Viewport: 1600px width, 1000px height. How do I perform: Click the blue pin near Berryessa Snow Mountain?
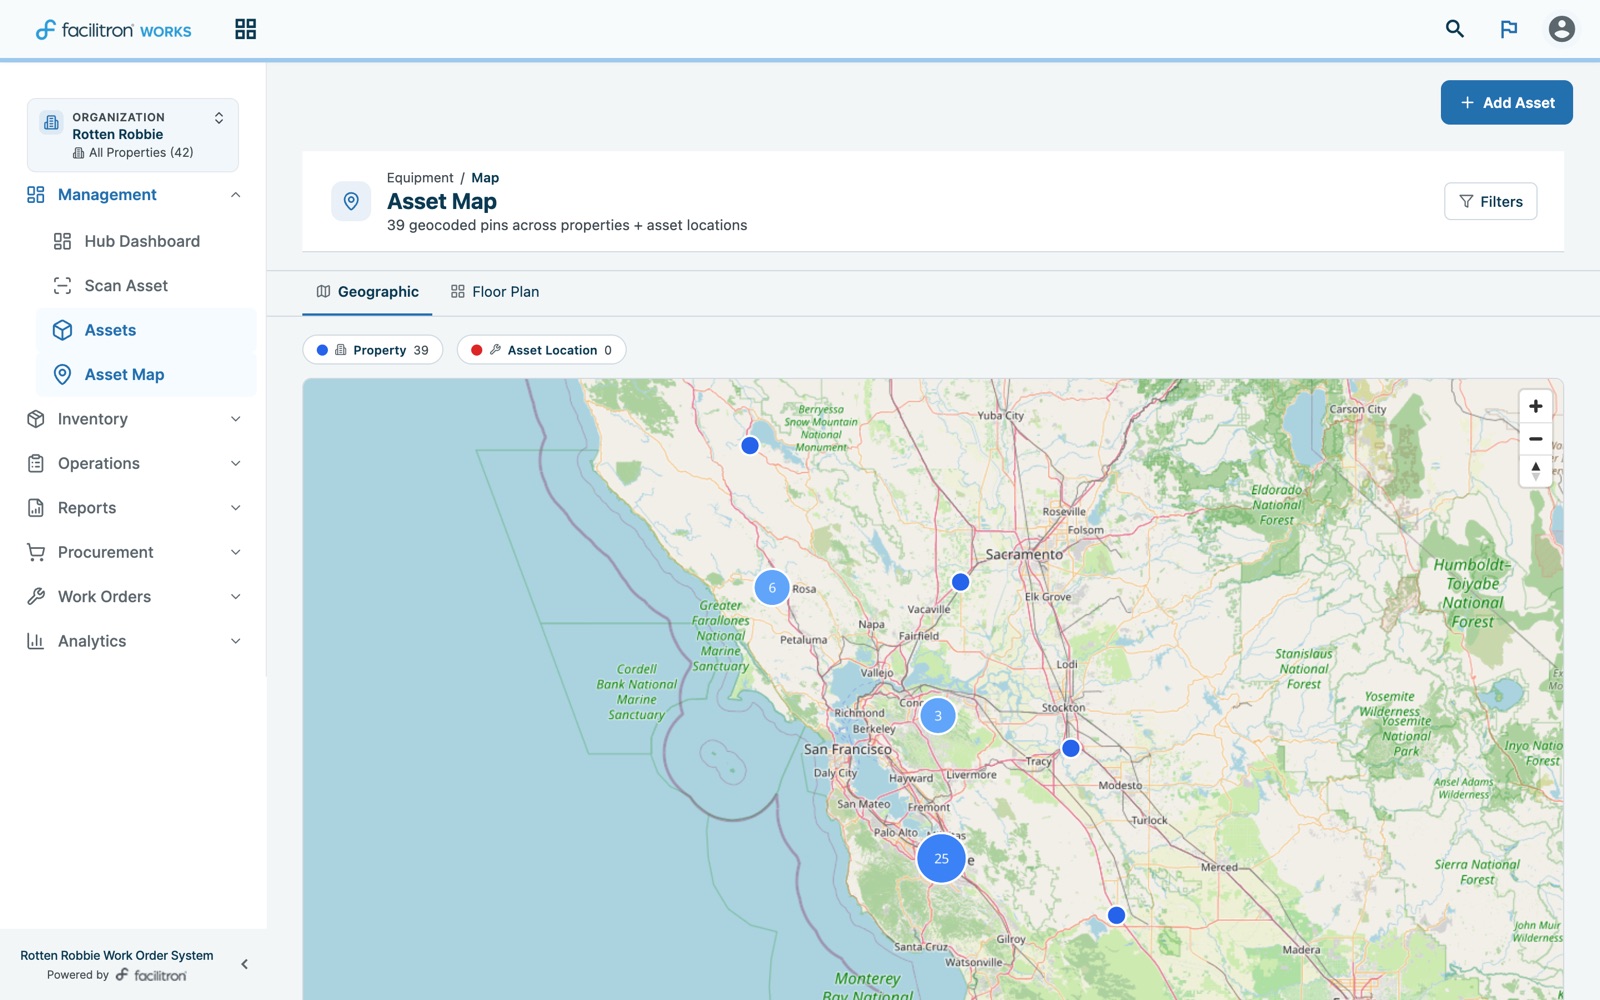click(750, 446)
